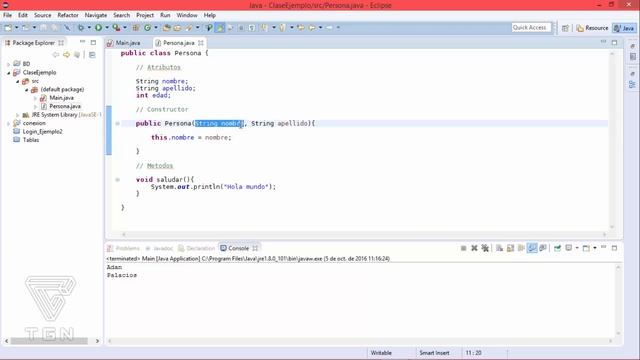
Task: Collapse the saludar method code fold
Action: click(x=118, y=180)
